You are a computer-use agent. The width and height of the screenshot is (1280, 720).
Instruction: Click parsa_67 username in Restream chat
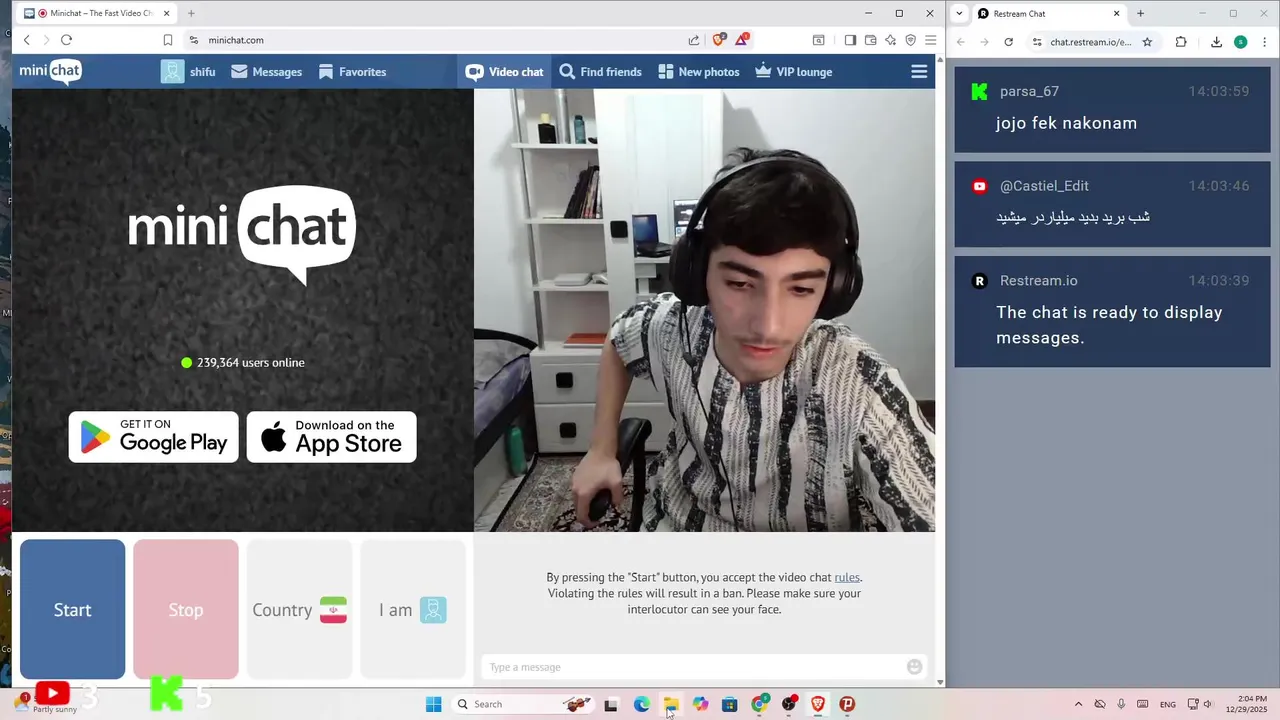coord(1029,91)
